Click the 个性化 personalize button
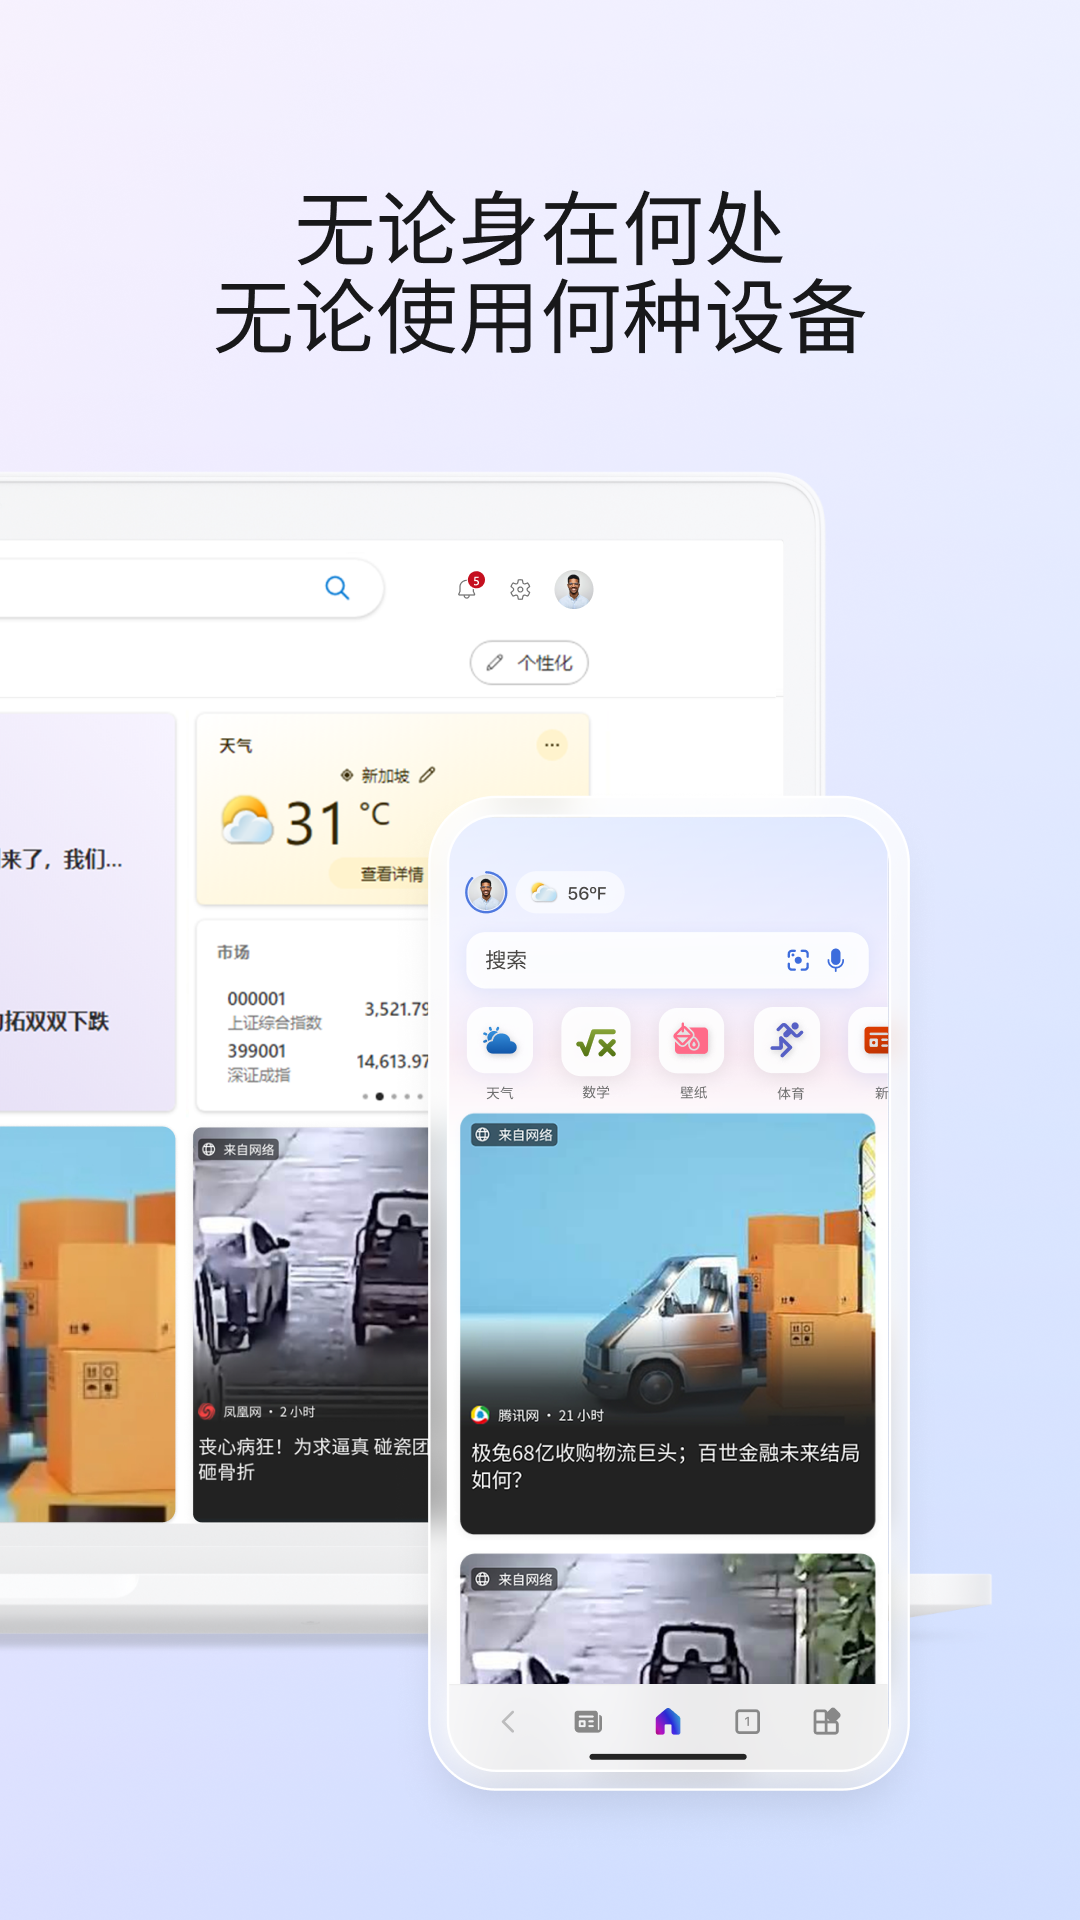1080x1920 pixels. pos(529,663)
